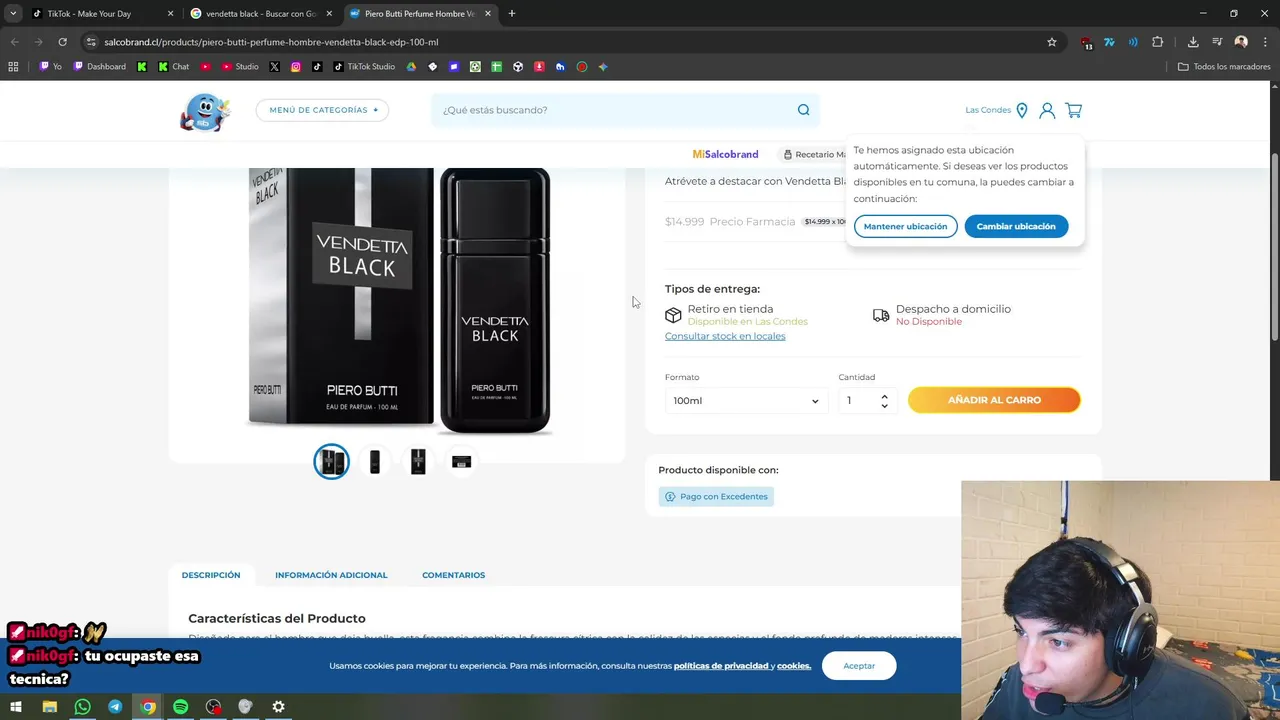This screenshot has width=1280, height=720.
Task: Open the políticas de privacidad link
Action: (721, 666)
